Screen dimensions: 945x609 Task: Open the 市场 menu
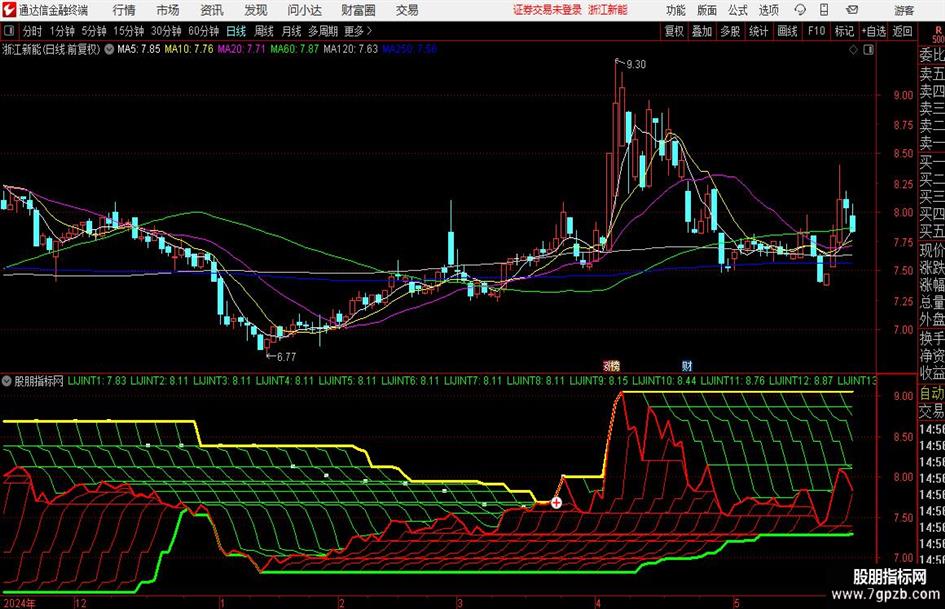coord(168,10)
